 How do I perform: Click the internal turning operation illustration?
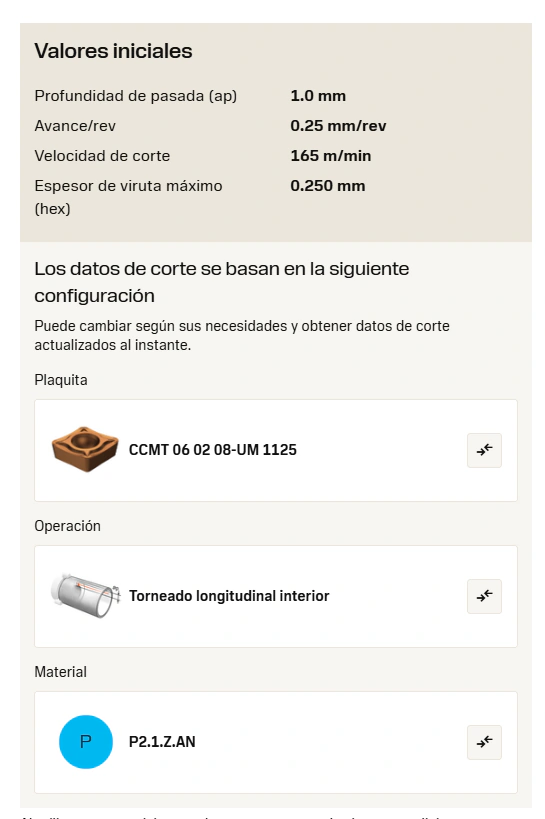85,595
